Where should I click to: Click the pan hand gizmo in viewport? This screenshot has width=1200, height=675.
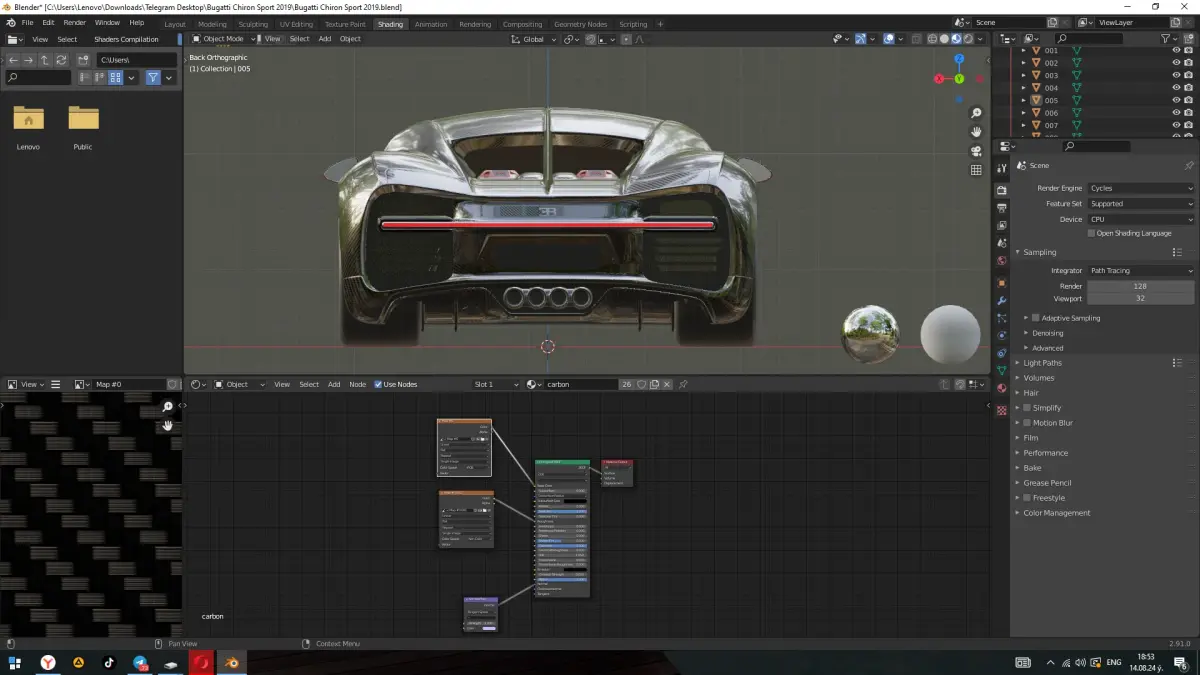(976, 132)
